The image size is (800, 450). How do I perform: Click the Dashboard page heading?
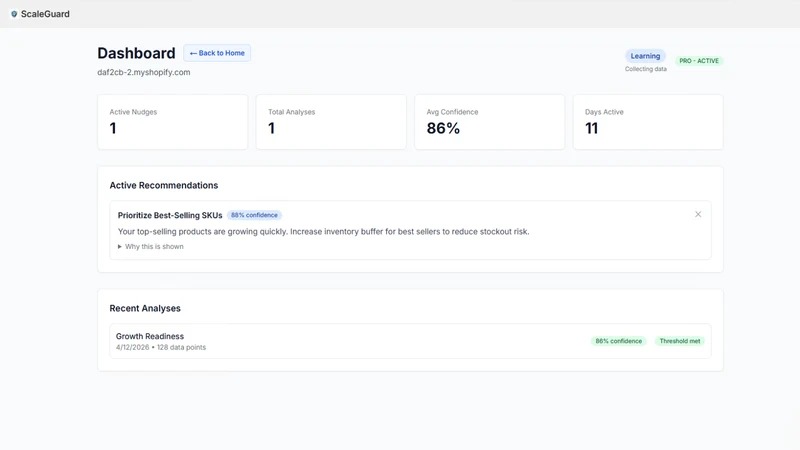[136, 53]
